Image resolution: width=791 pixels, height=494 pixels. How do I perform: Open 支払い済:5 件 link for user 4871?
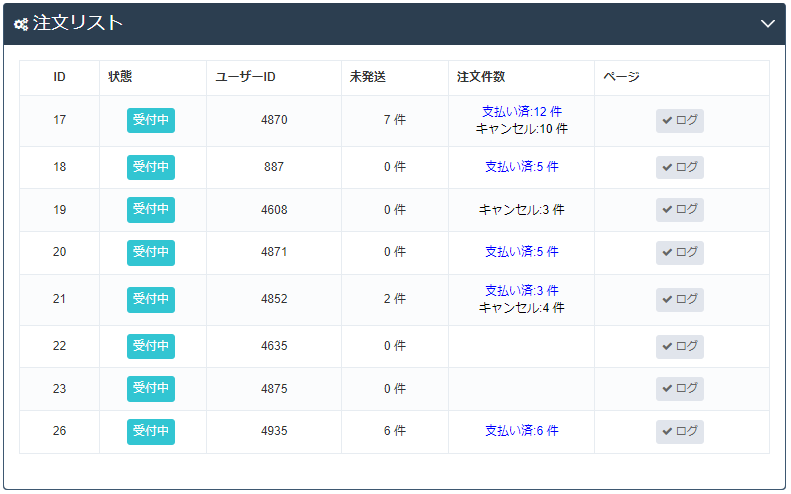point(521,252)
